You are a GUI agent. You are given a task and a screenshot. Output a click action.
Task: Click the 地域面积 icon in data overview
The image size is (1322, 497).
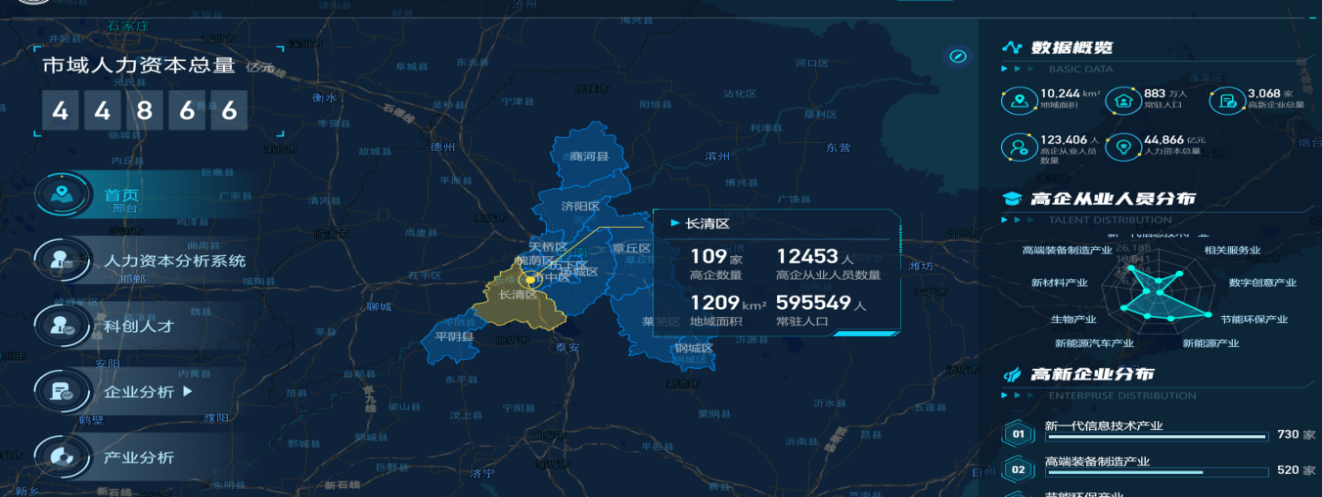coord(1019,102)
